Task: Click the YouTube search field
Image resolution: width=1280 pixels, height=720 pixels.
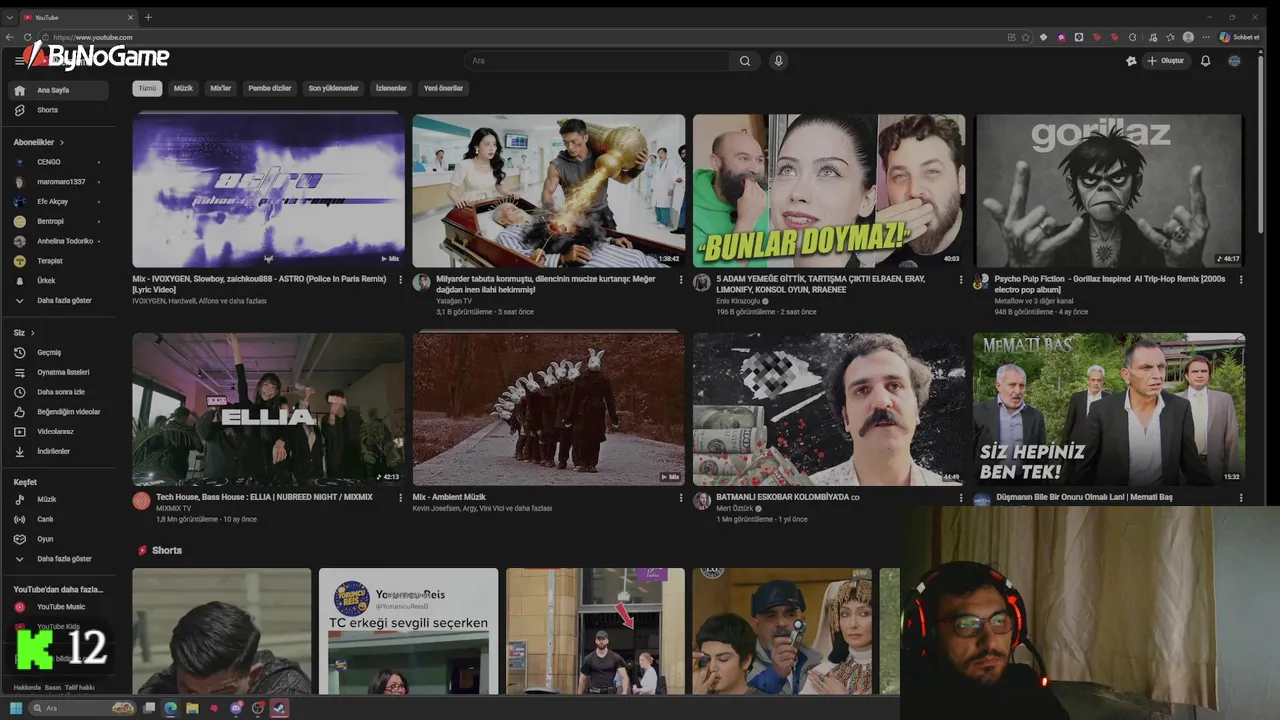Action: (x=597, y=61)
